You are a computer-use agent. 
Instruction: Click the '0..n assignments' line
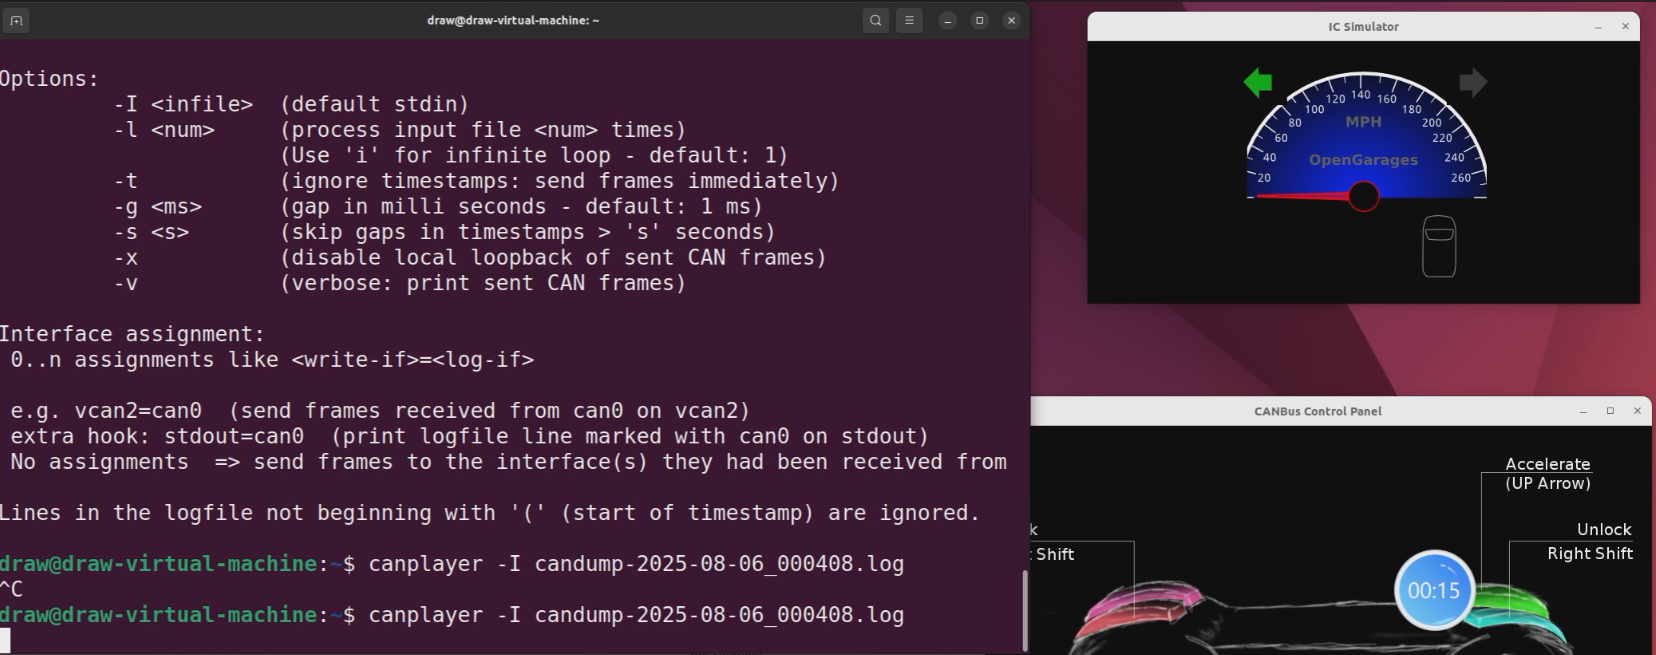tap(272, 360)
